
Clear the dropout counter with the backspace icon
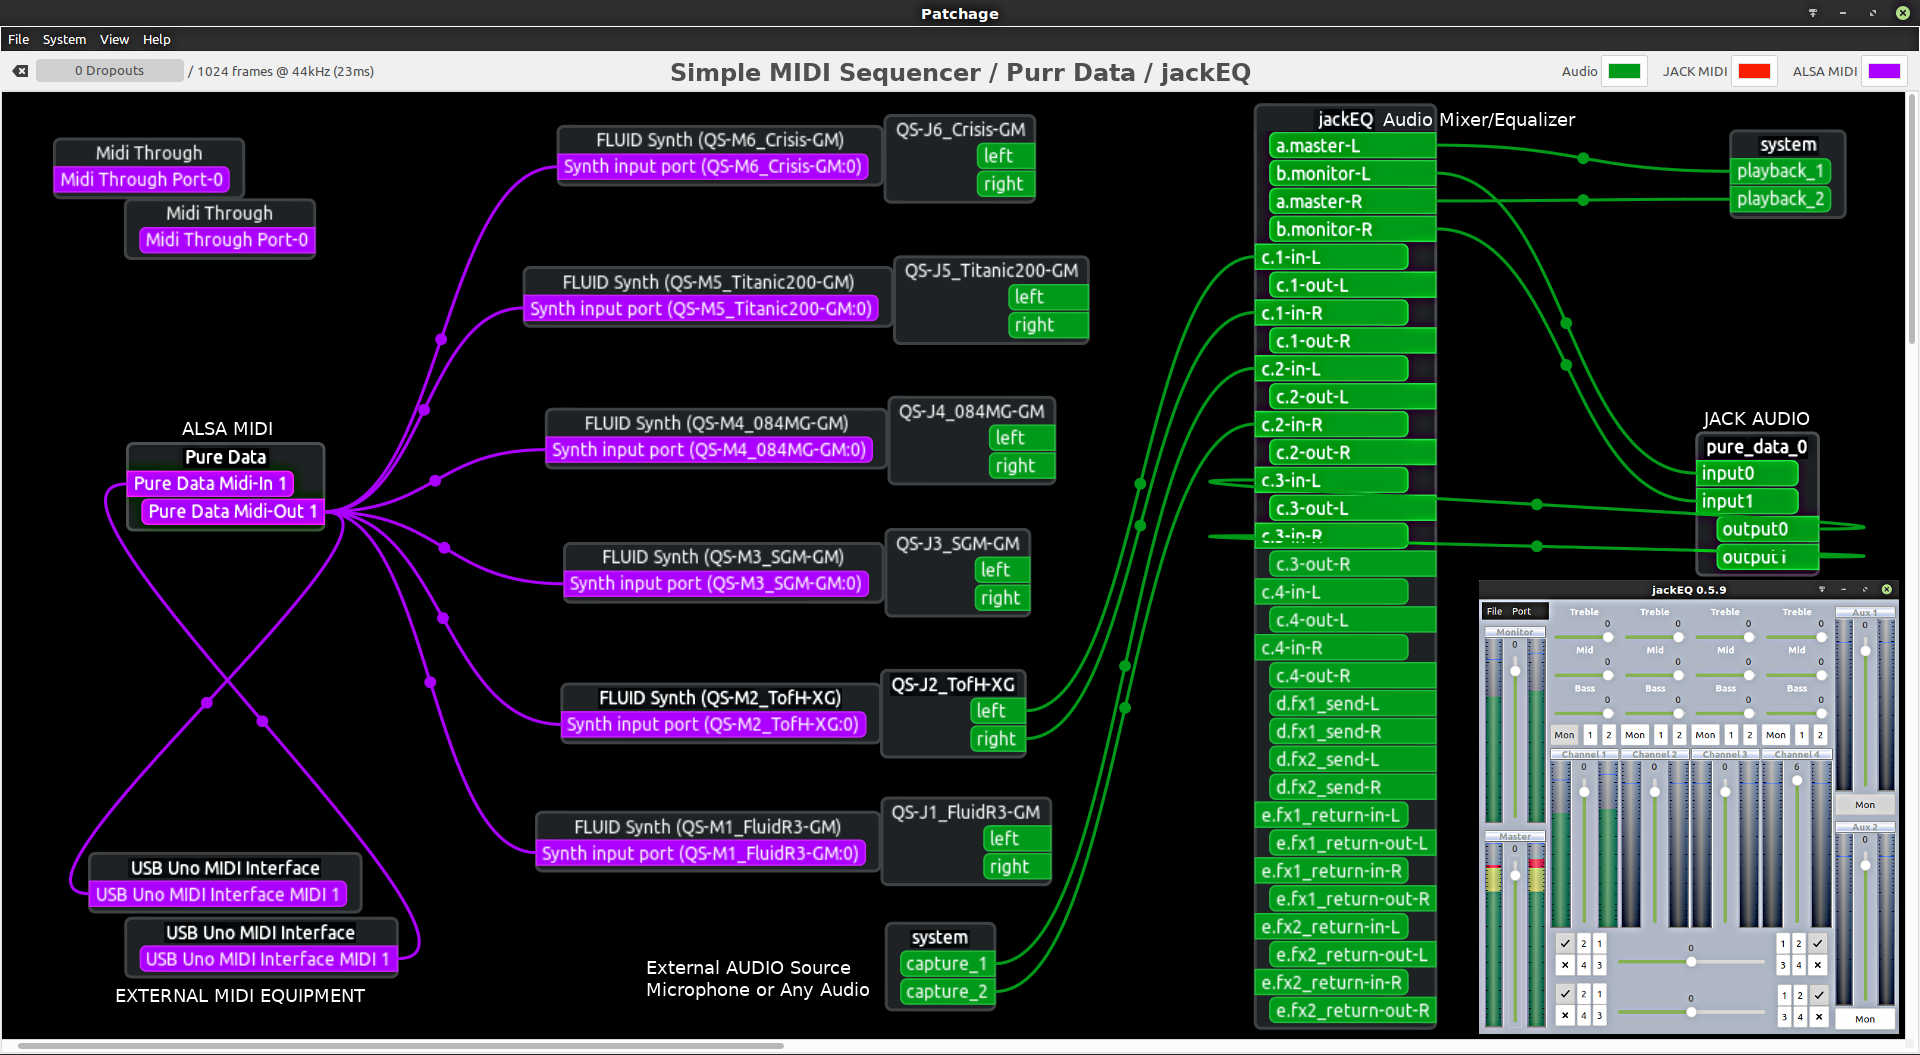pyautogui.click(x=20, y=71)
